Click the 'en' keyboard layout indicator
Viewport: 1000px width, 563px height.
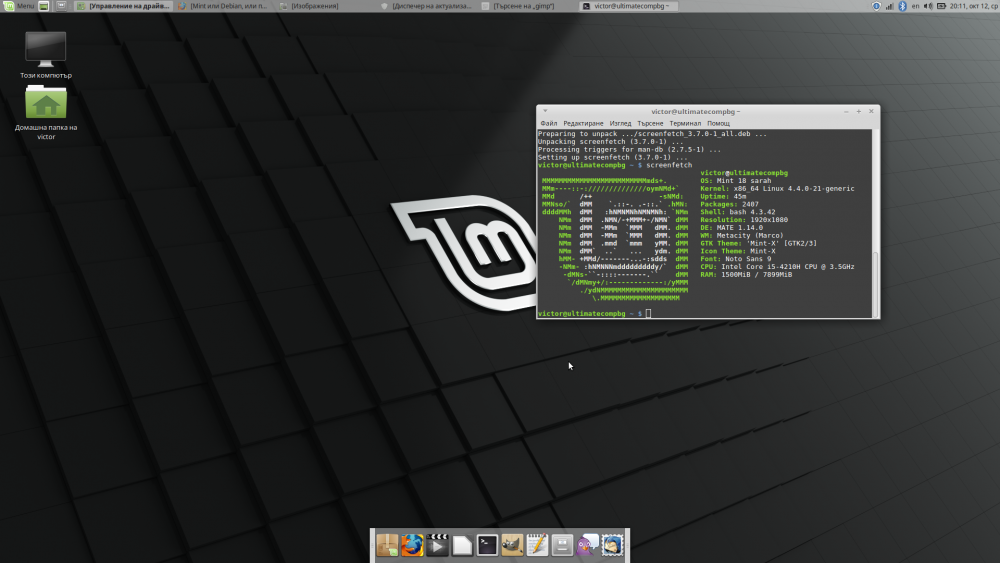point(915,6)
